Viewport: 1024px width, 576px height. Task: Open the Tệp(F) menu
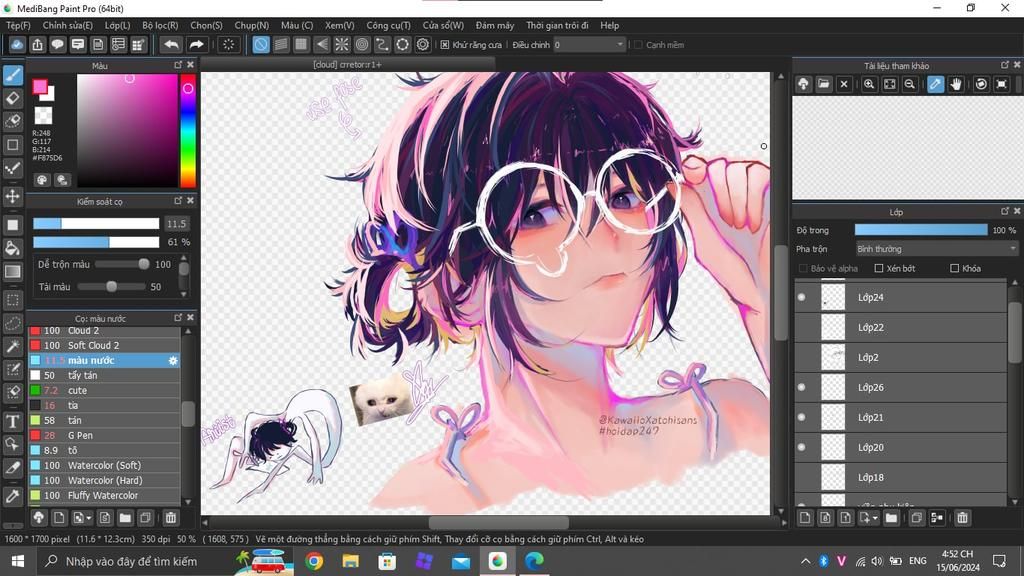click(18, 25)
